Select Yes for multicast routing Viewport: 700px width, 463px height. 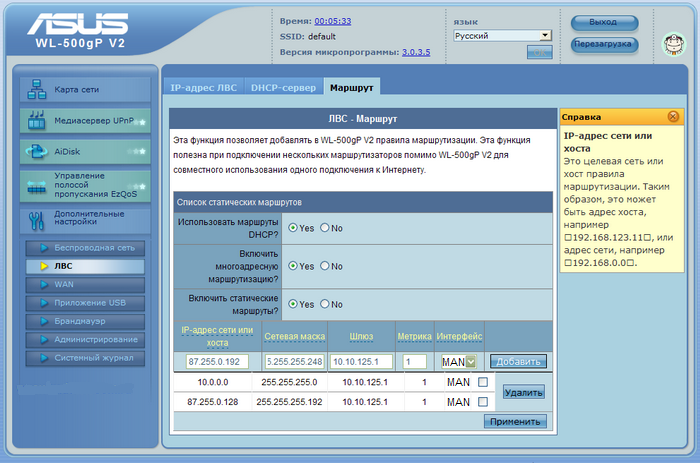click(293, 266)
